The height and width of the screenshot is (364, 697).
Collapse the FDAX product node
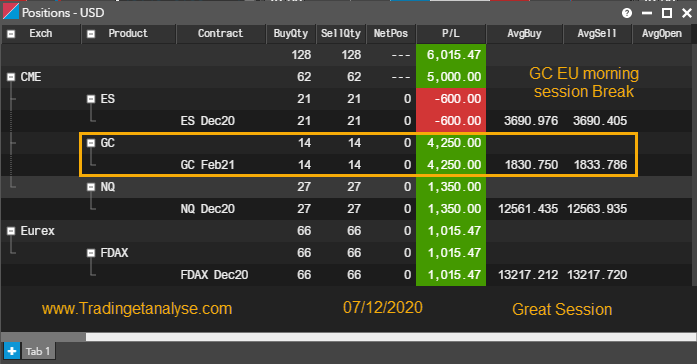pos(91,253)
